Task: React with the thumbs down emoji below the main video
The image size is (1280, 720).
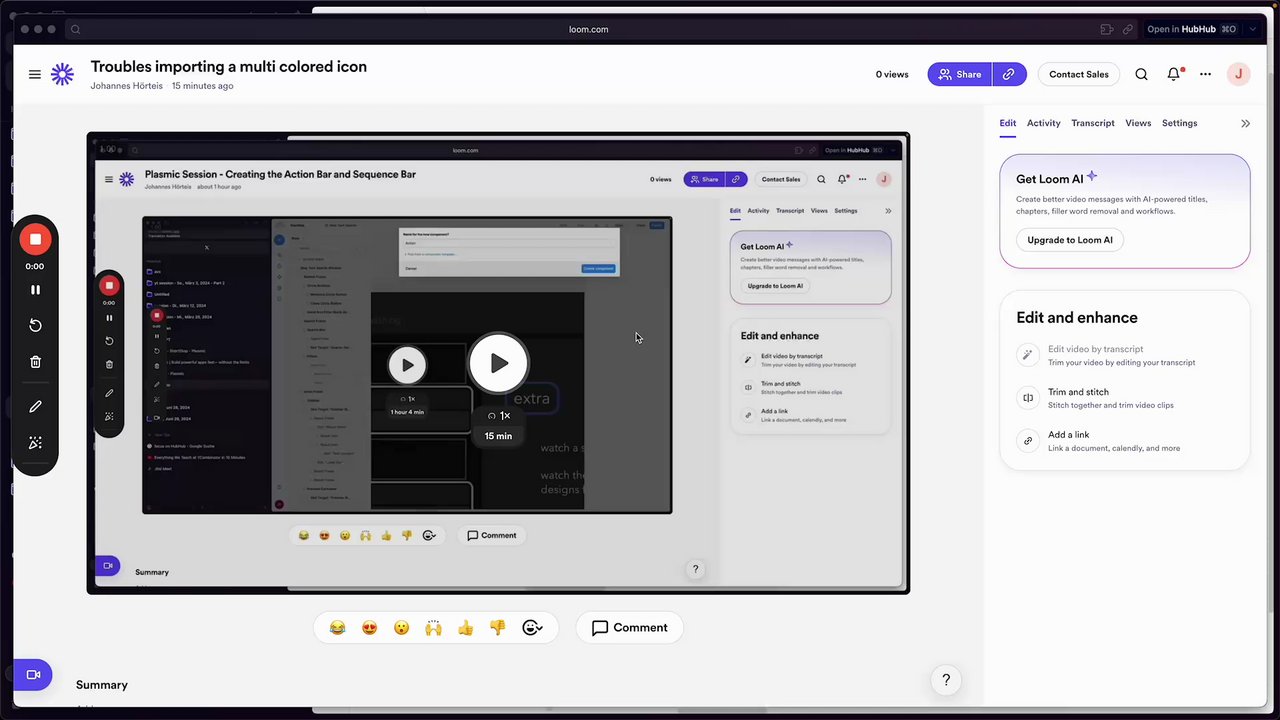Action: 497,628
